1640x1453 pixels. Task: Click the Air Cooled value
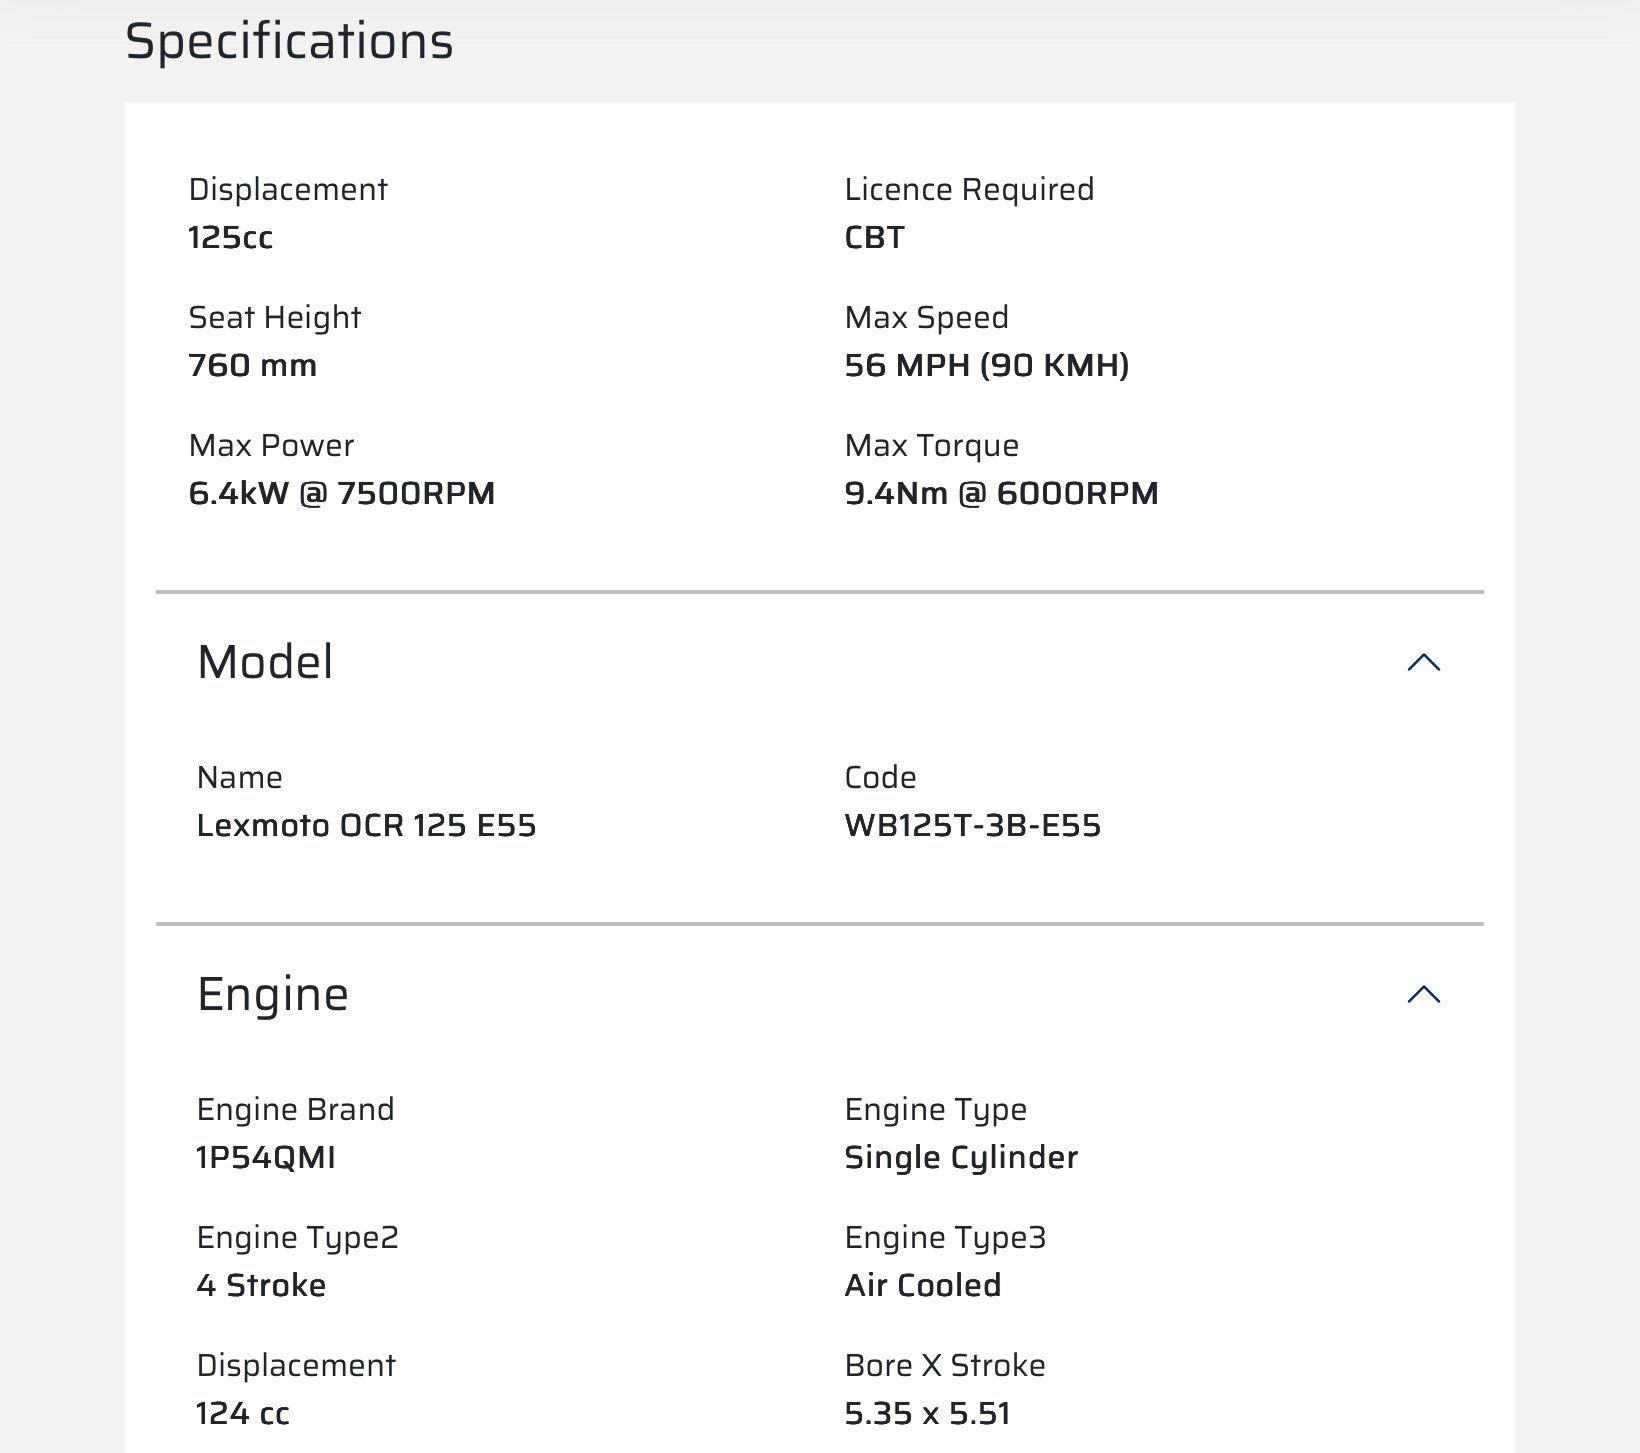coord(922,1286)
